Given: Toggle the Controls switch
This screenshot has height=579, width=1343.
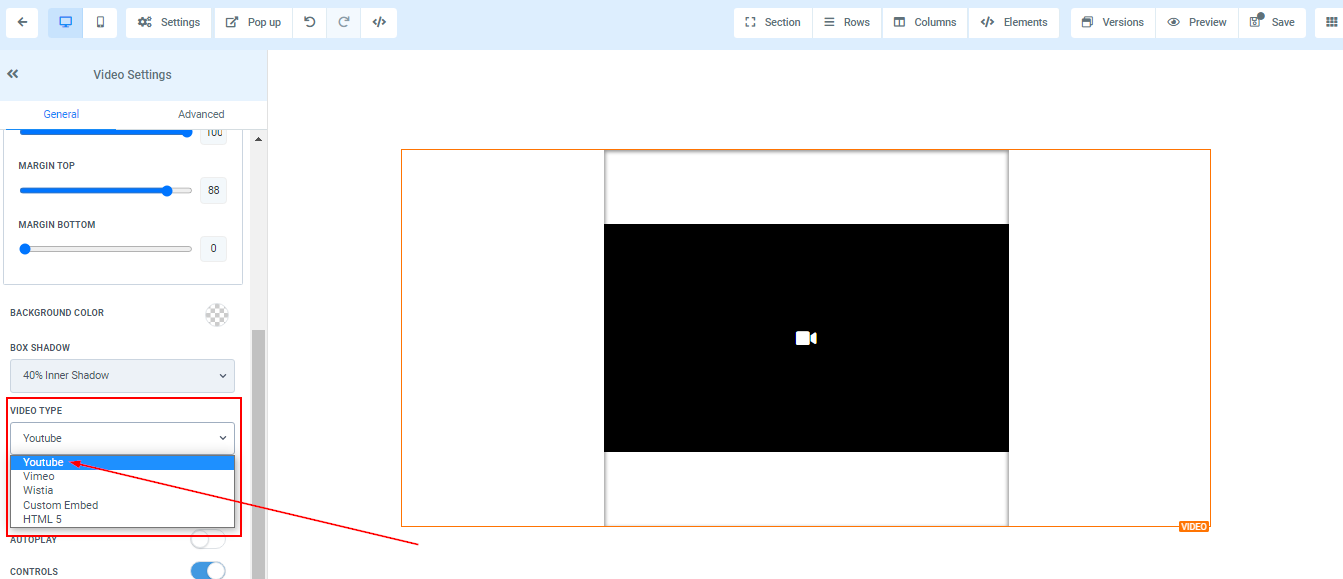Looking at the screenshot, I should 207,571.
